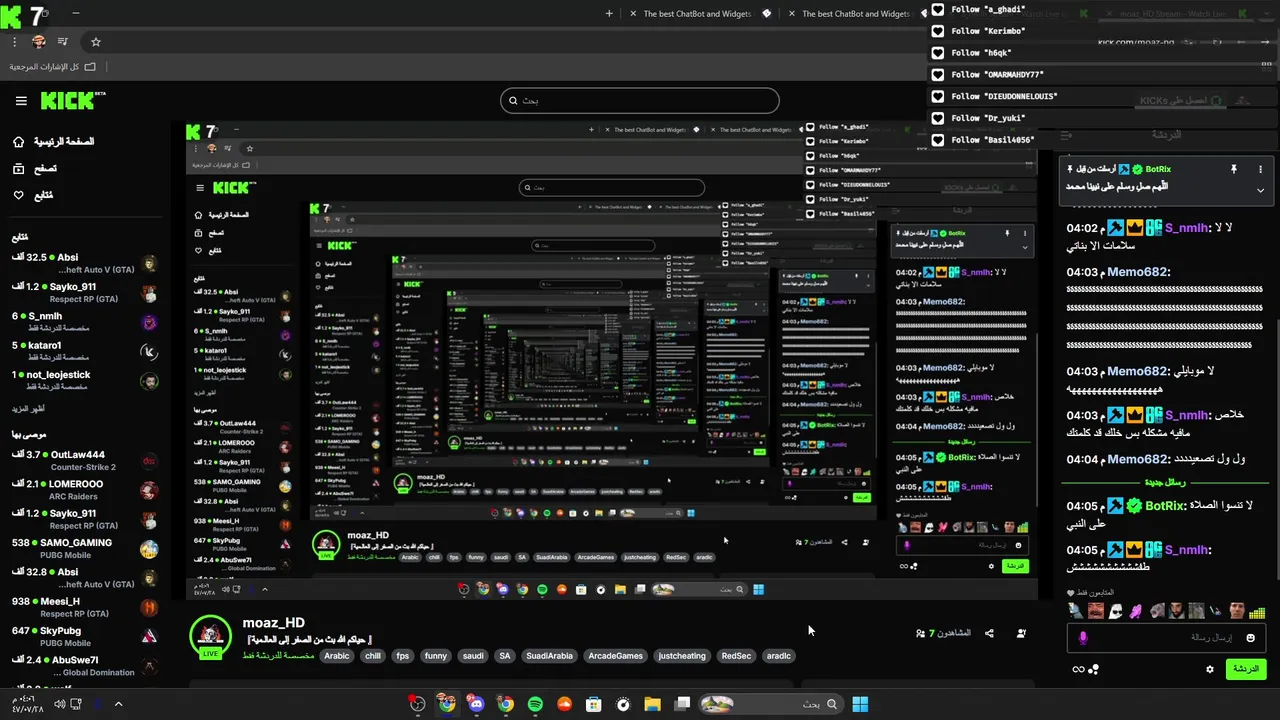
Task: Open تصفح browse in the sidebar
Action: point(35,169)
